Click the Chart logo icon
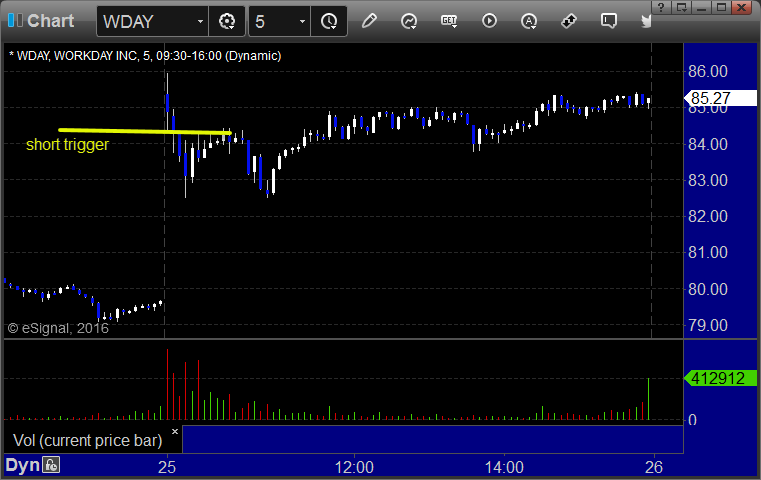This screenshot has width=761, height=480. pyautogui.click(x=15, y=20)
